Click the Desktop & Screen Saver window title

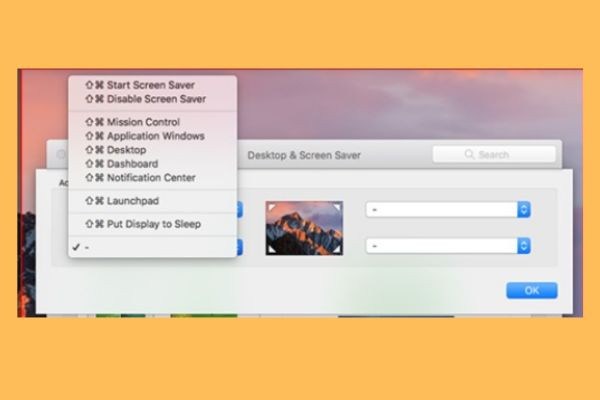(304, 155)
